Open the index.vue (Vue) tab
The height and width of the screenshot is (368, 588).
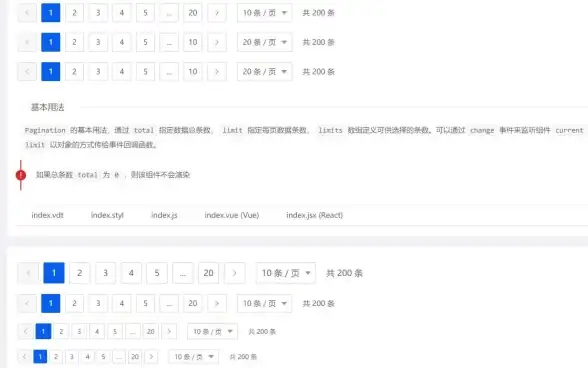[x=232, y=215]
